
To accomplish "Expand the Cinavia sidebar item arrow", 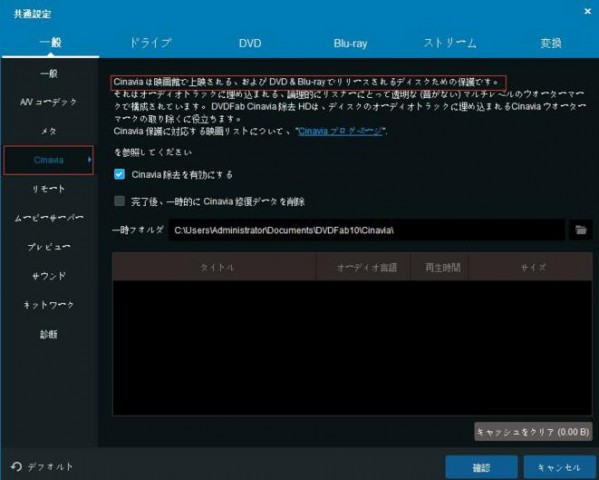I will click(89, 160).
